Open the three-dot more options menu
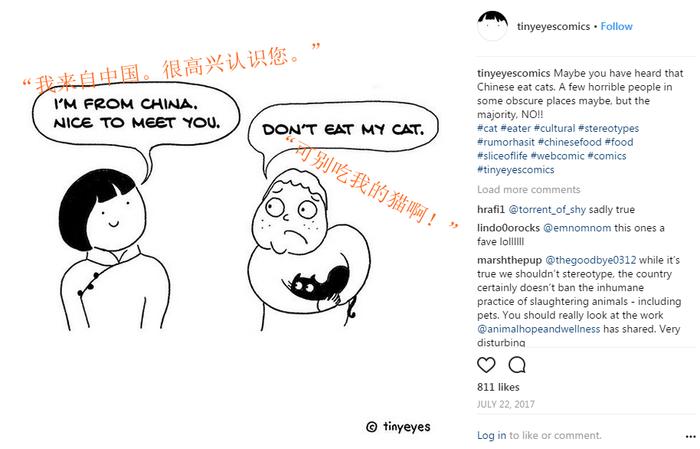The image size is (700, 449). [690, 436]
